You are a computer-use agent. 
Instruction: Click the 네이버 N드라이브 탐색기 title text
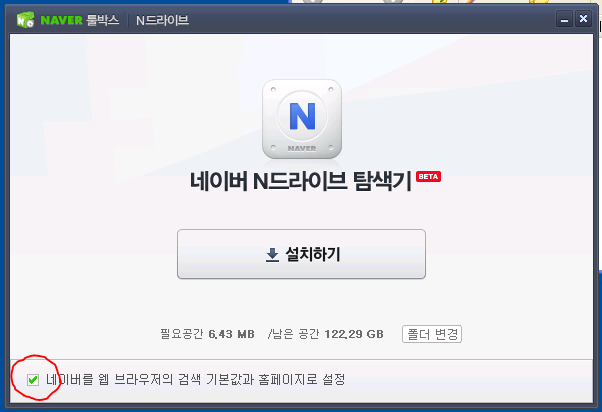click(x=301, y=181)
